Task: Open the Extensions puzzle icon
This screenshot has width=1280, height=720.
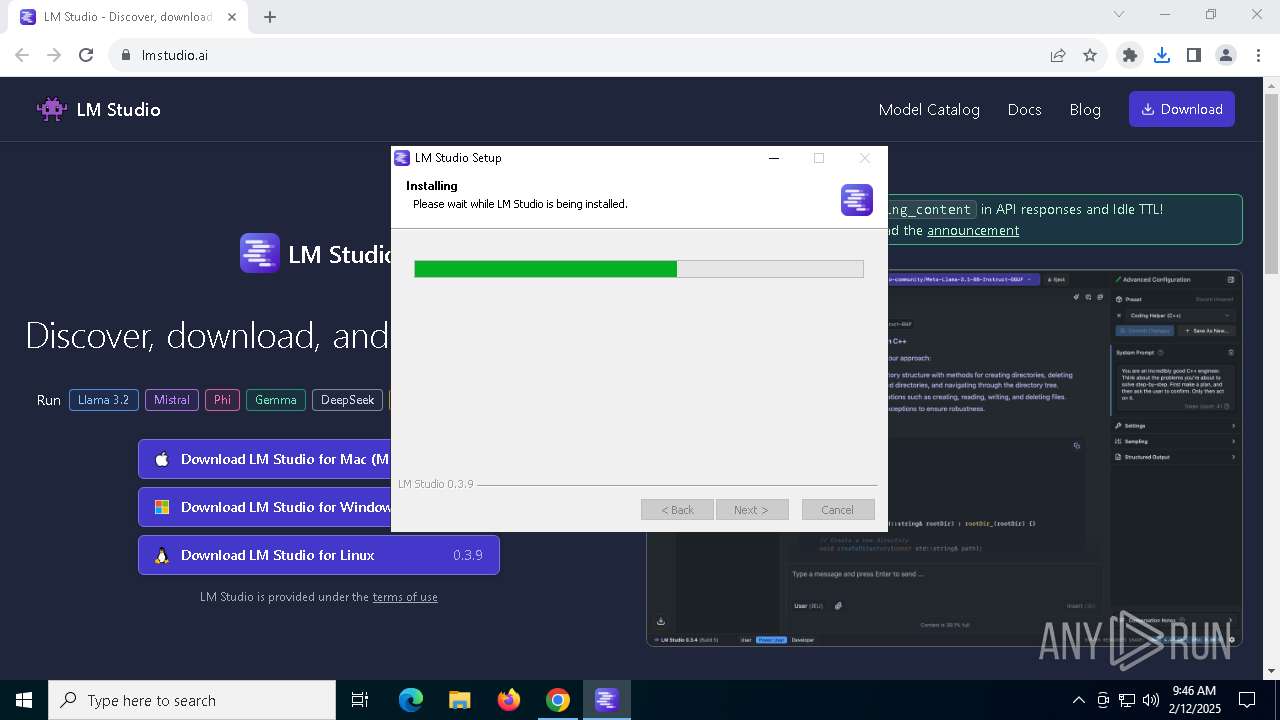Action: tap(1130, 55)
